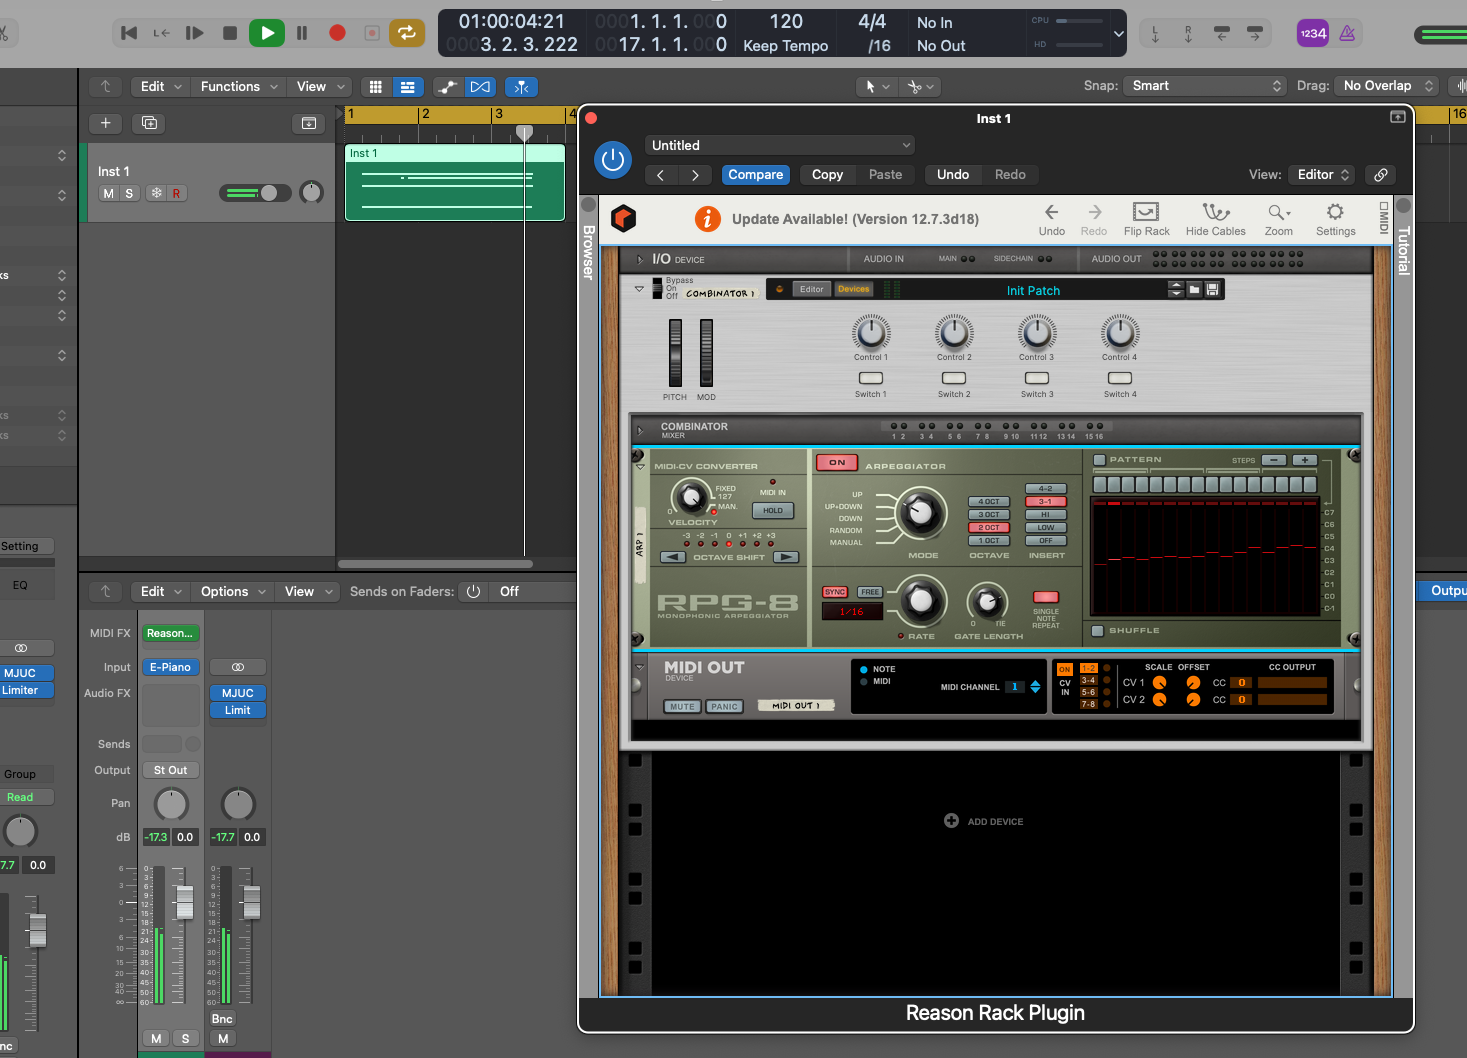Open the tracks area View menu
1467x1058 pixels.
320,87
